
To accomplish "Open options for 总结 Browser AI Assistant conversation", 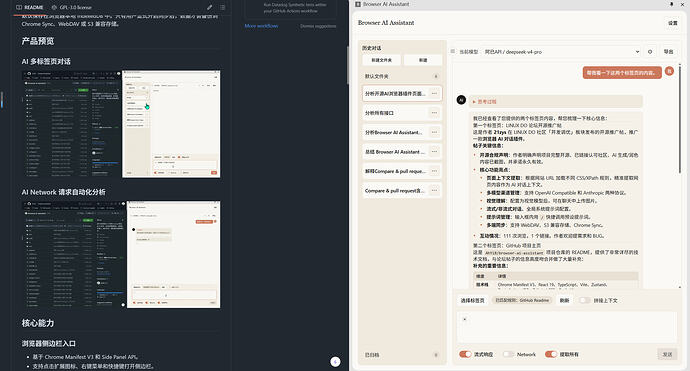I will click(434, 151).
